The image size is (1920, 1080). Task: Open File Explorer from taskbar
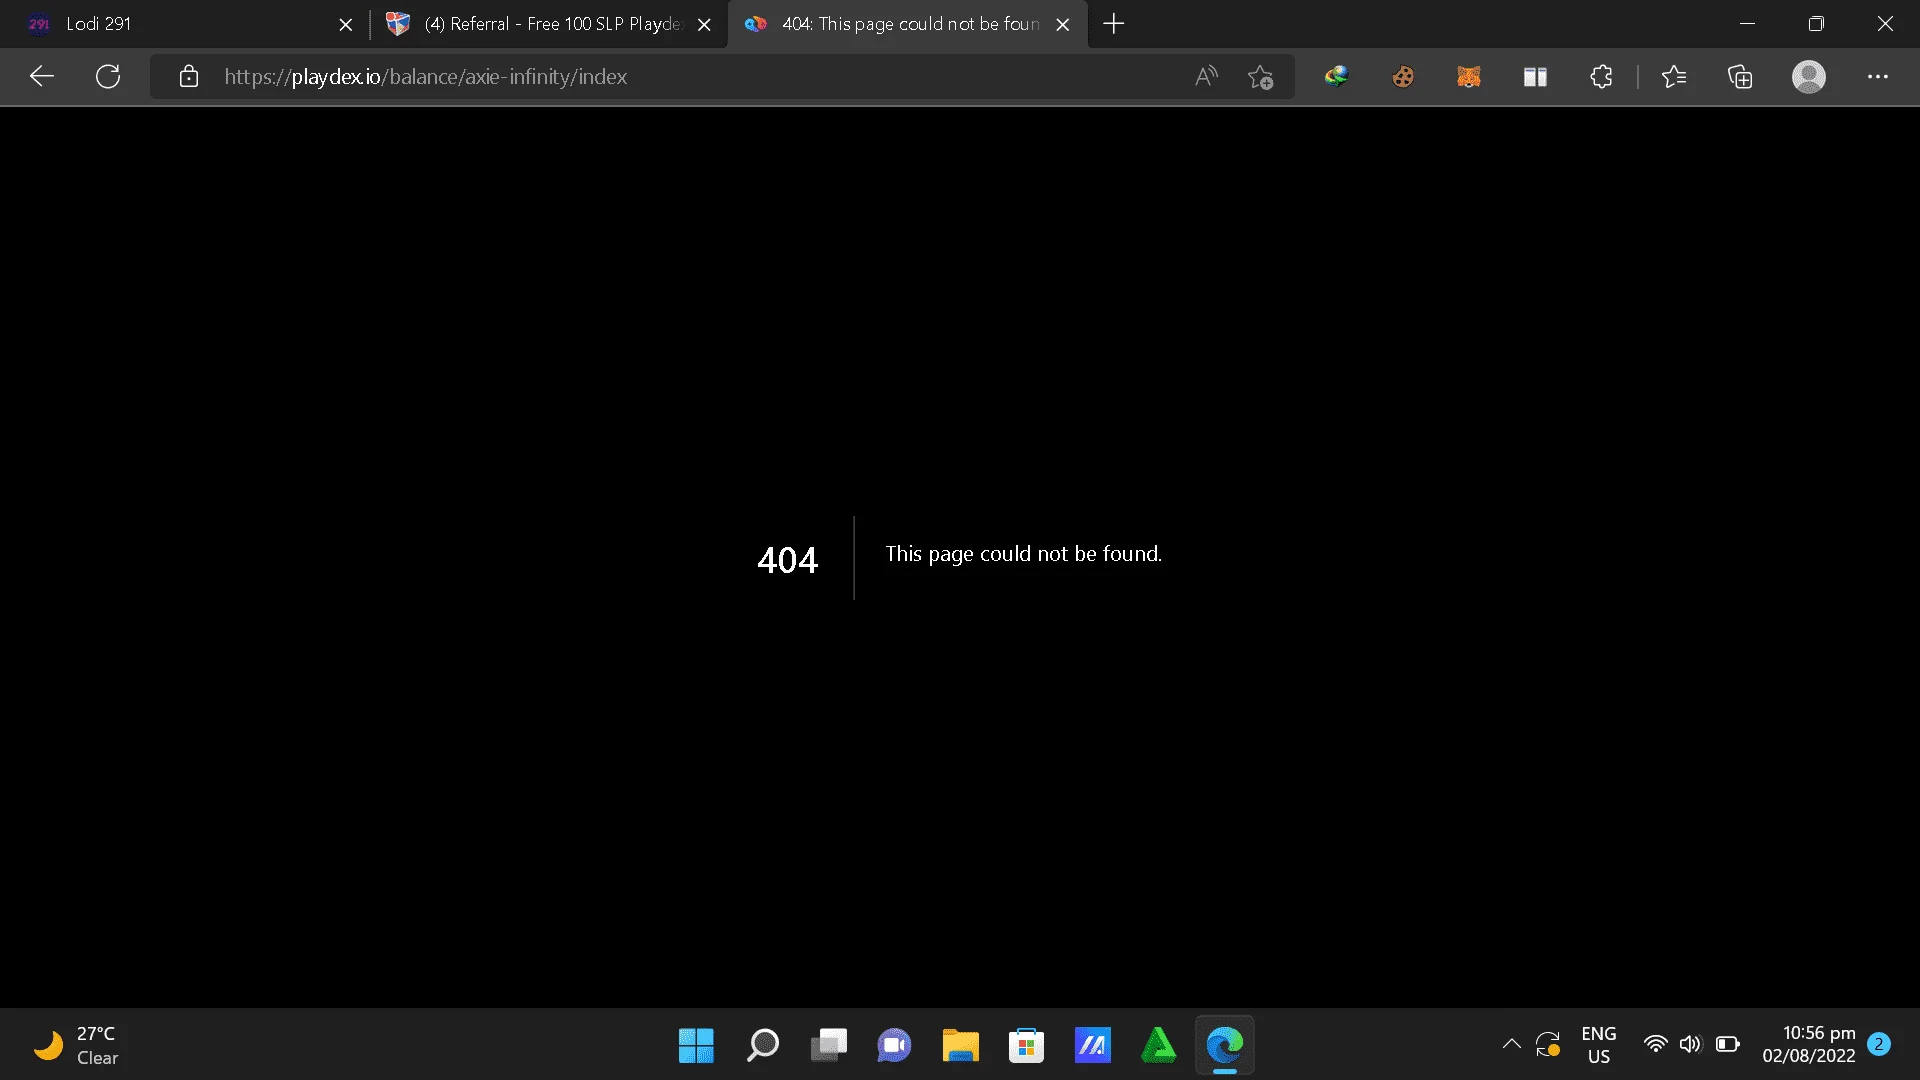[x=960, y=1046]
